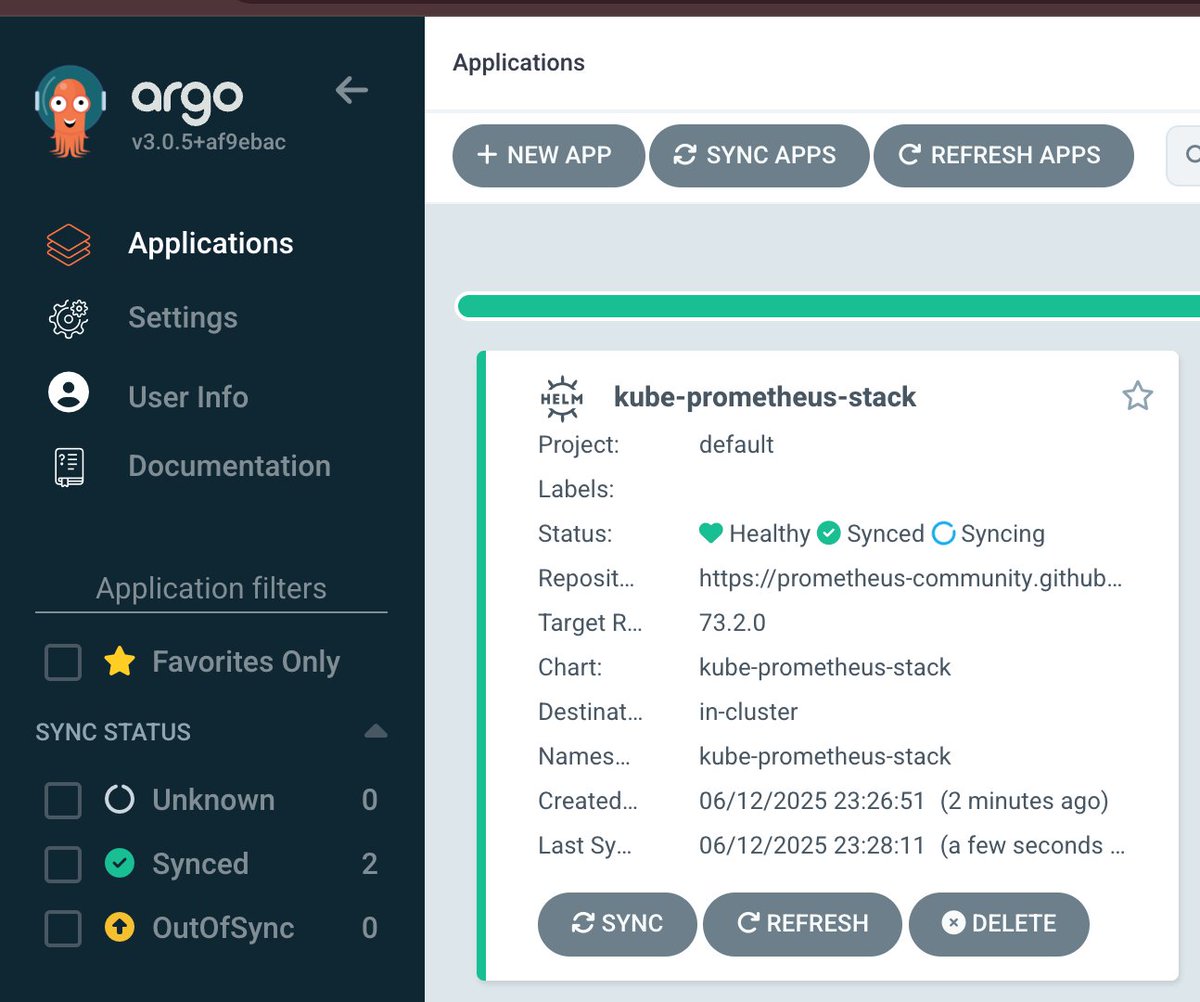This screenshot has height=1002, width=1200.
Task: Open the Documentation nav item
Action: 229,466
